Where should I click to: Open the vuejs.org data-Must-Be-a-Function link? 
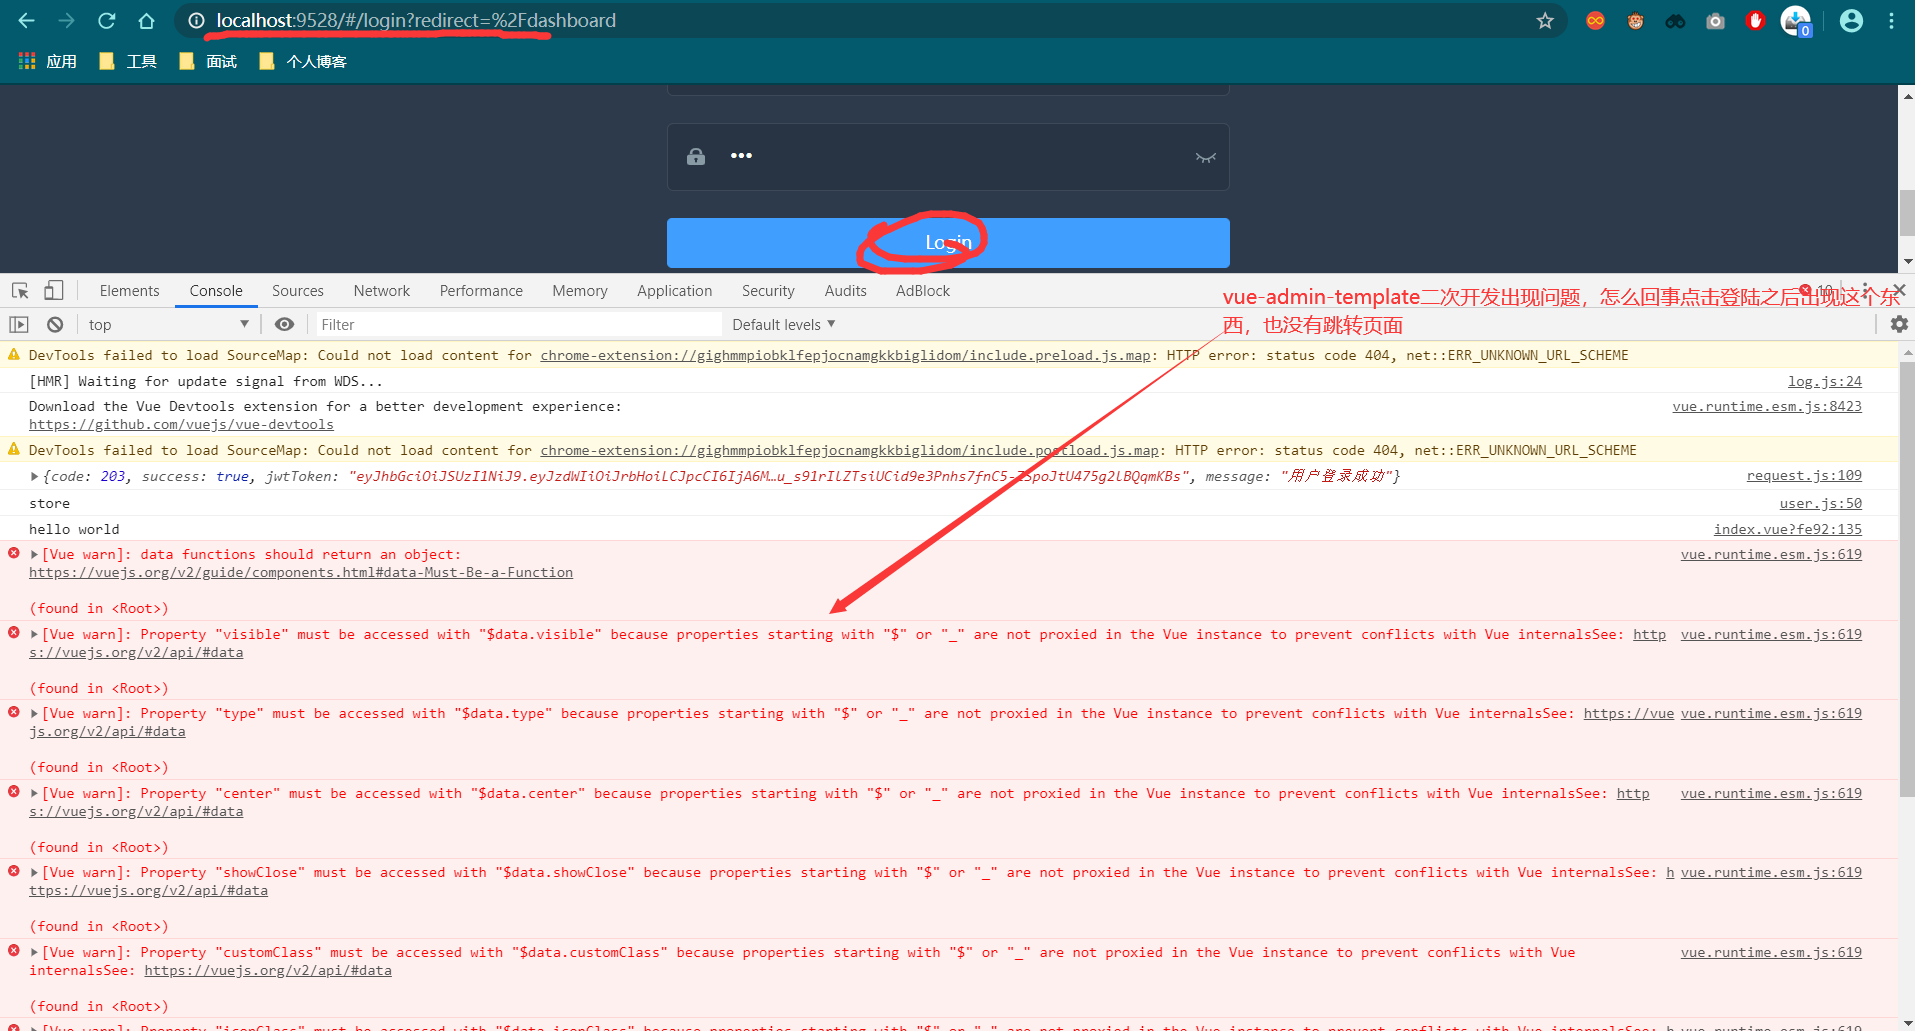(x=301, y=572)
